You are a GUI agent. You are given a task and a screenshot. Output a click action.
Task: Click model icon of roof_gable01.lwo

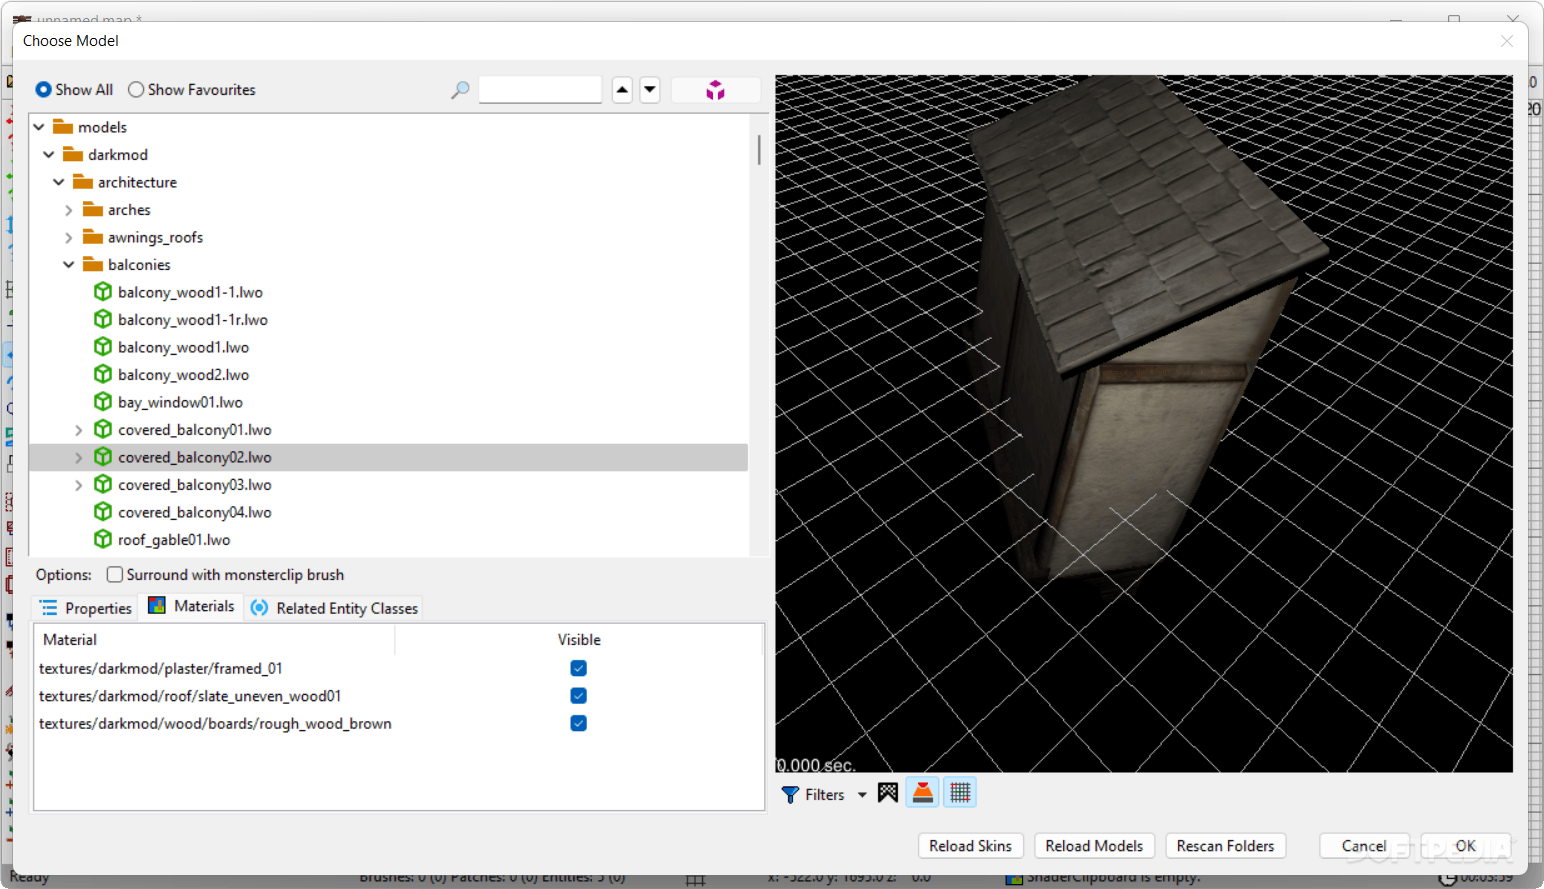(x=103, y=539)
